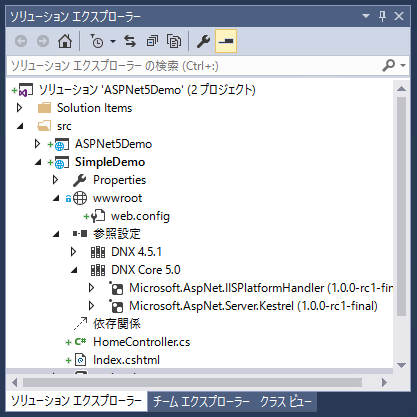The width and height of the screenshot is (417, 417).
Task: Click the SimpleDemo web project icon
Action: (x=61, y=162)
